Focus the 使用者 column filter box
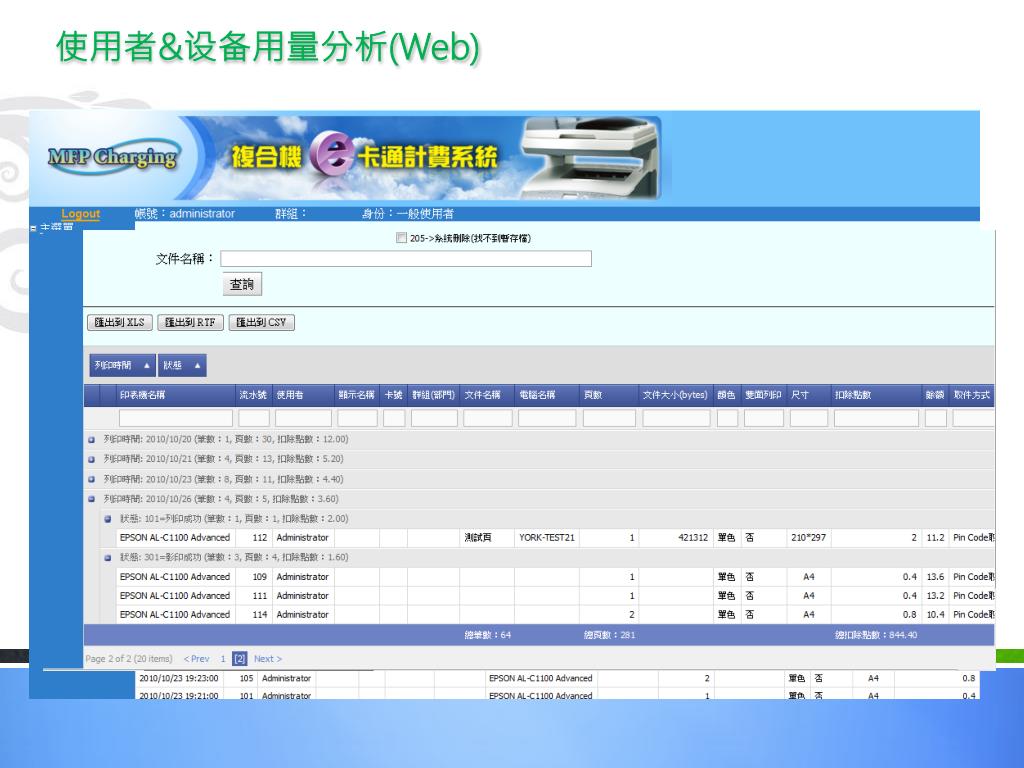The image size is (1024, 768). tap(303, 419)
